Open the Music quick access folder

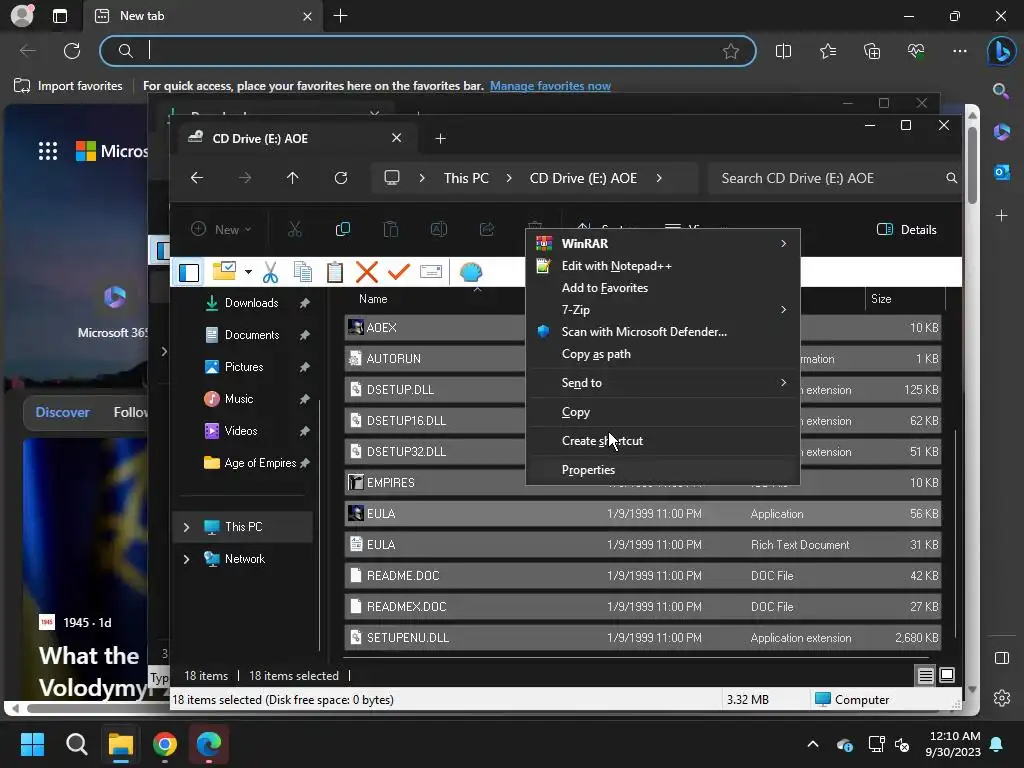click(238, 399)
